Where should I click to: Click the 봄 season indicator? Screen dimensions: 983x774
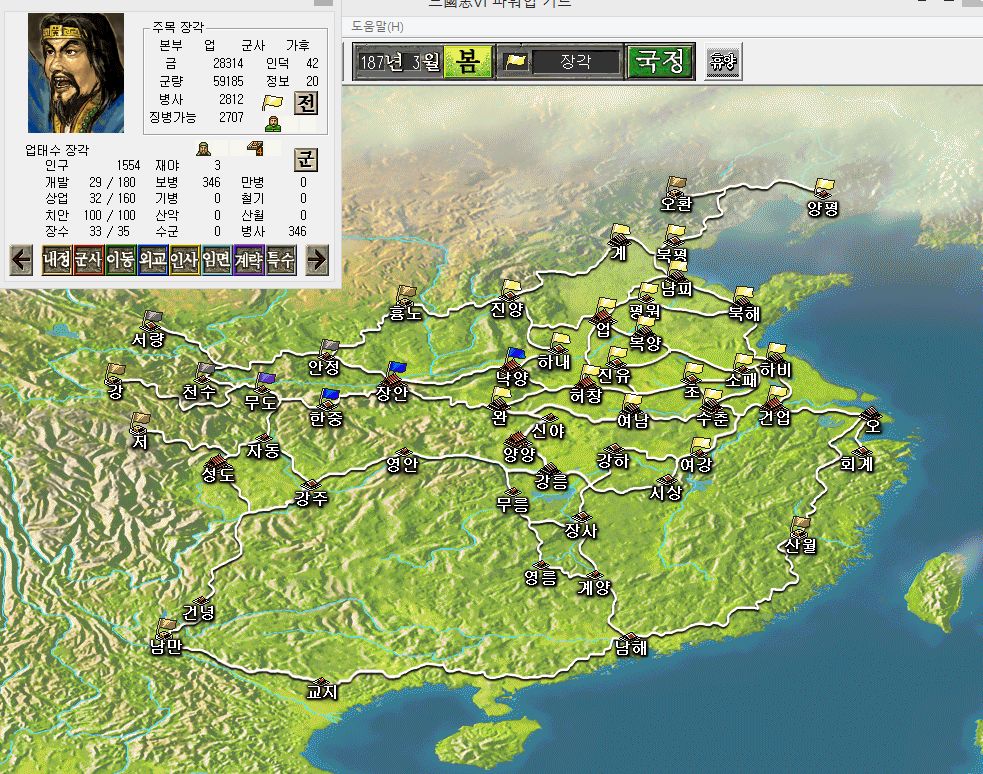[x=467, y=62]
